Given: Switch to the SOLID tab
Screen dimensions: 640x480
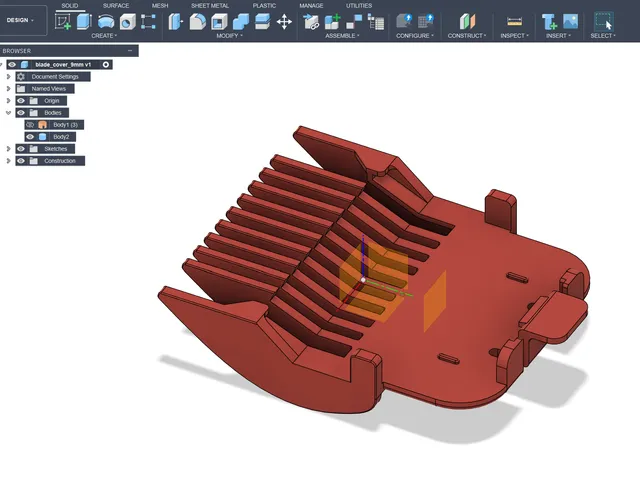Looking at the screenshot, I should pyautogui.click(x=70, y=6).
